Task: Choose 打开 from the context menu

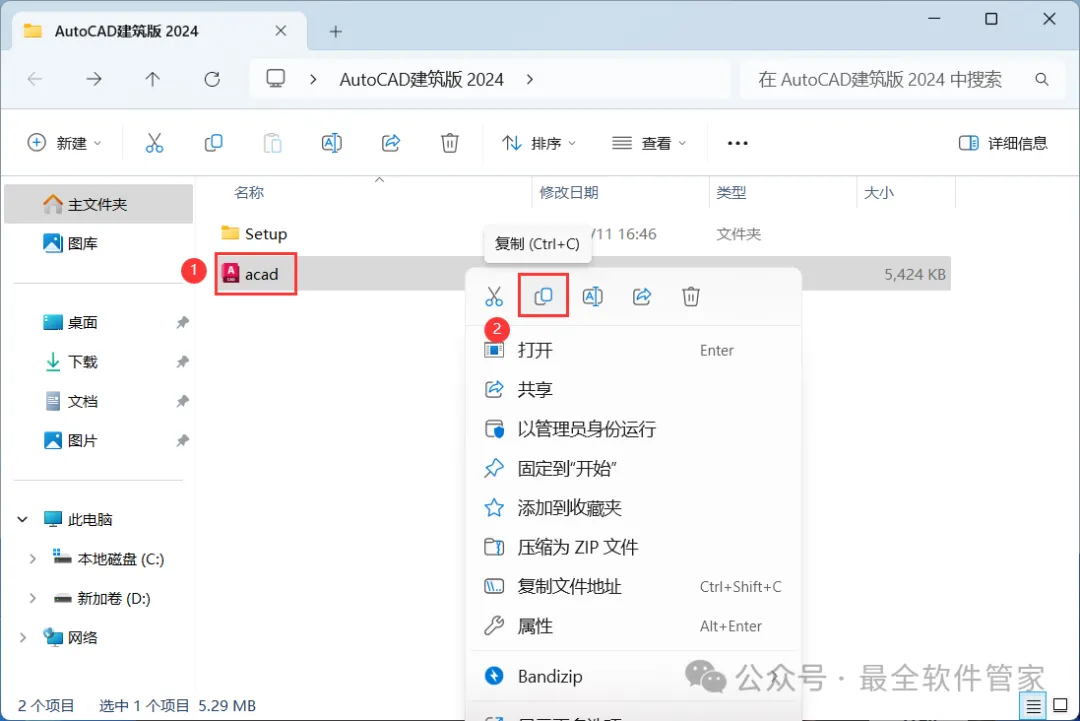Action: coord(634,351)
